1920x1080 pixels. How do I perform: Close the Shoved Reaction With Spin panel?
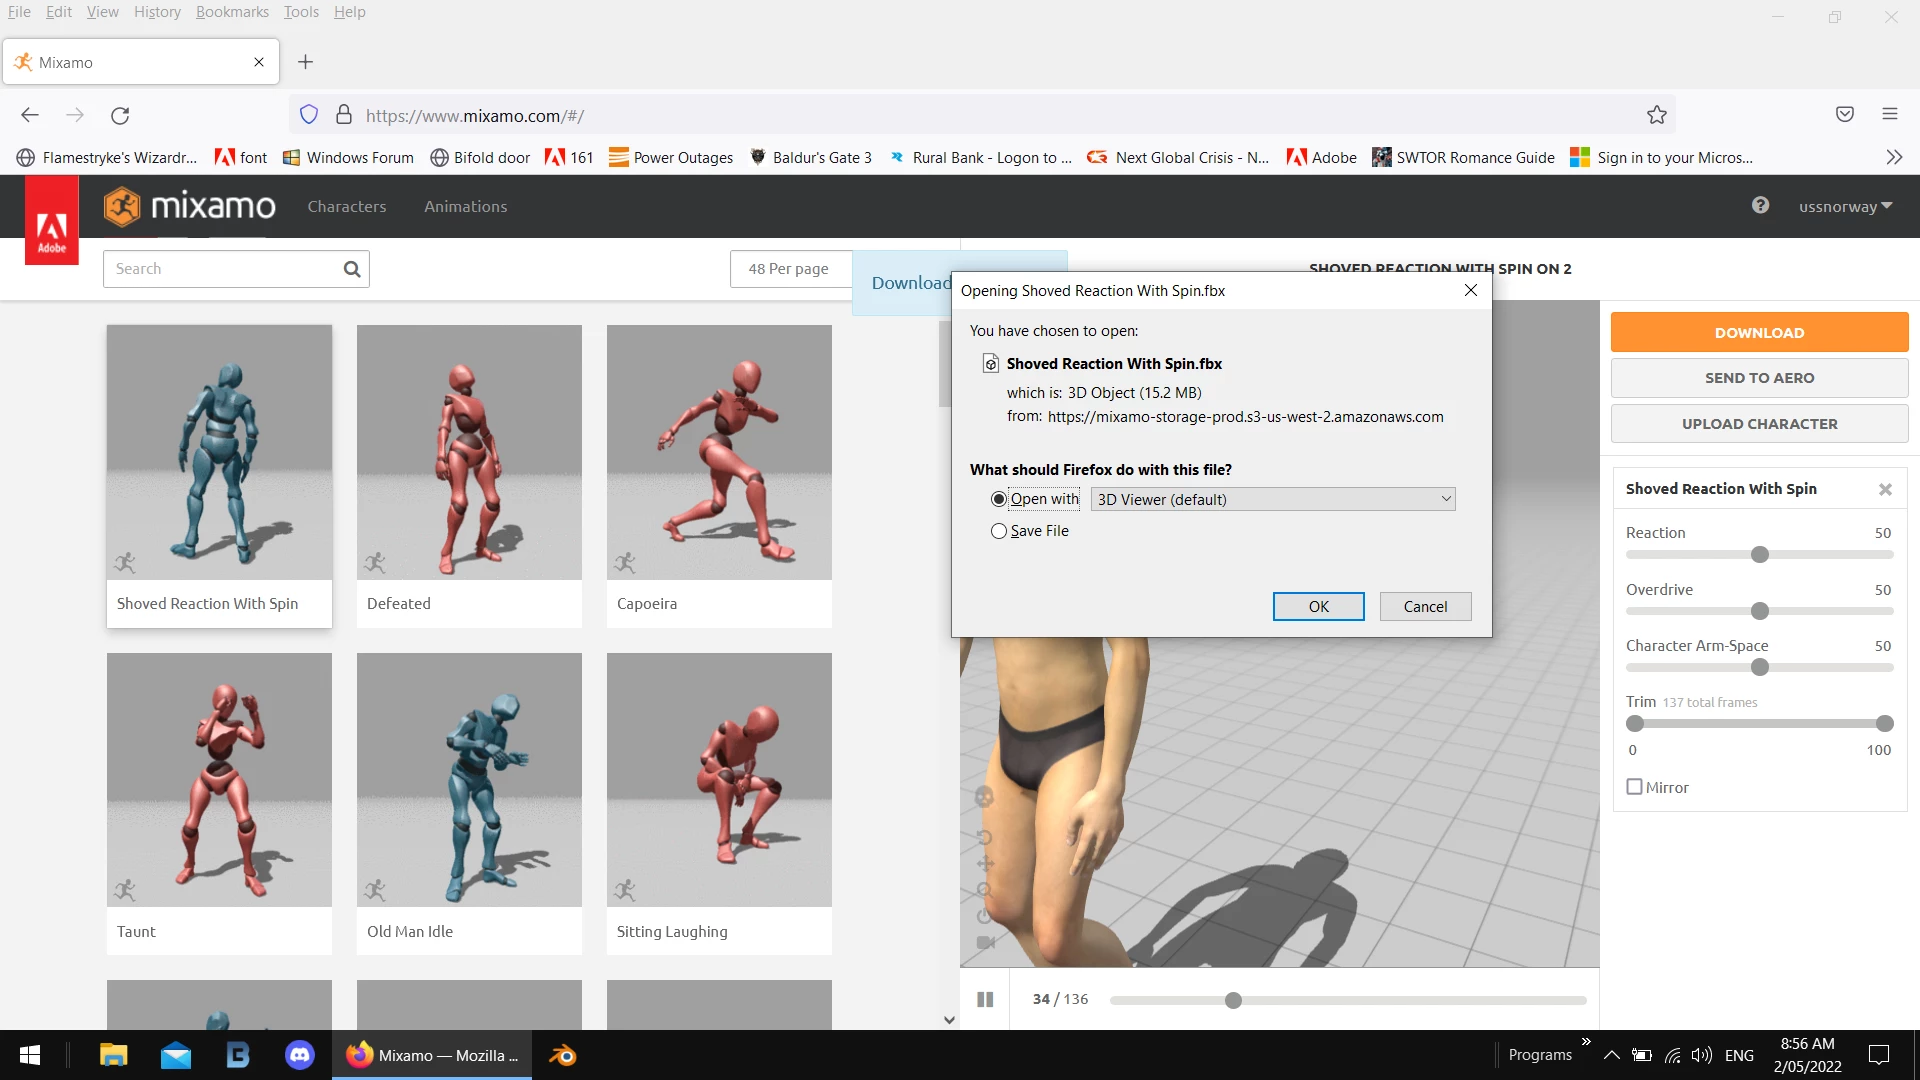1885,489
